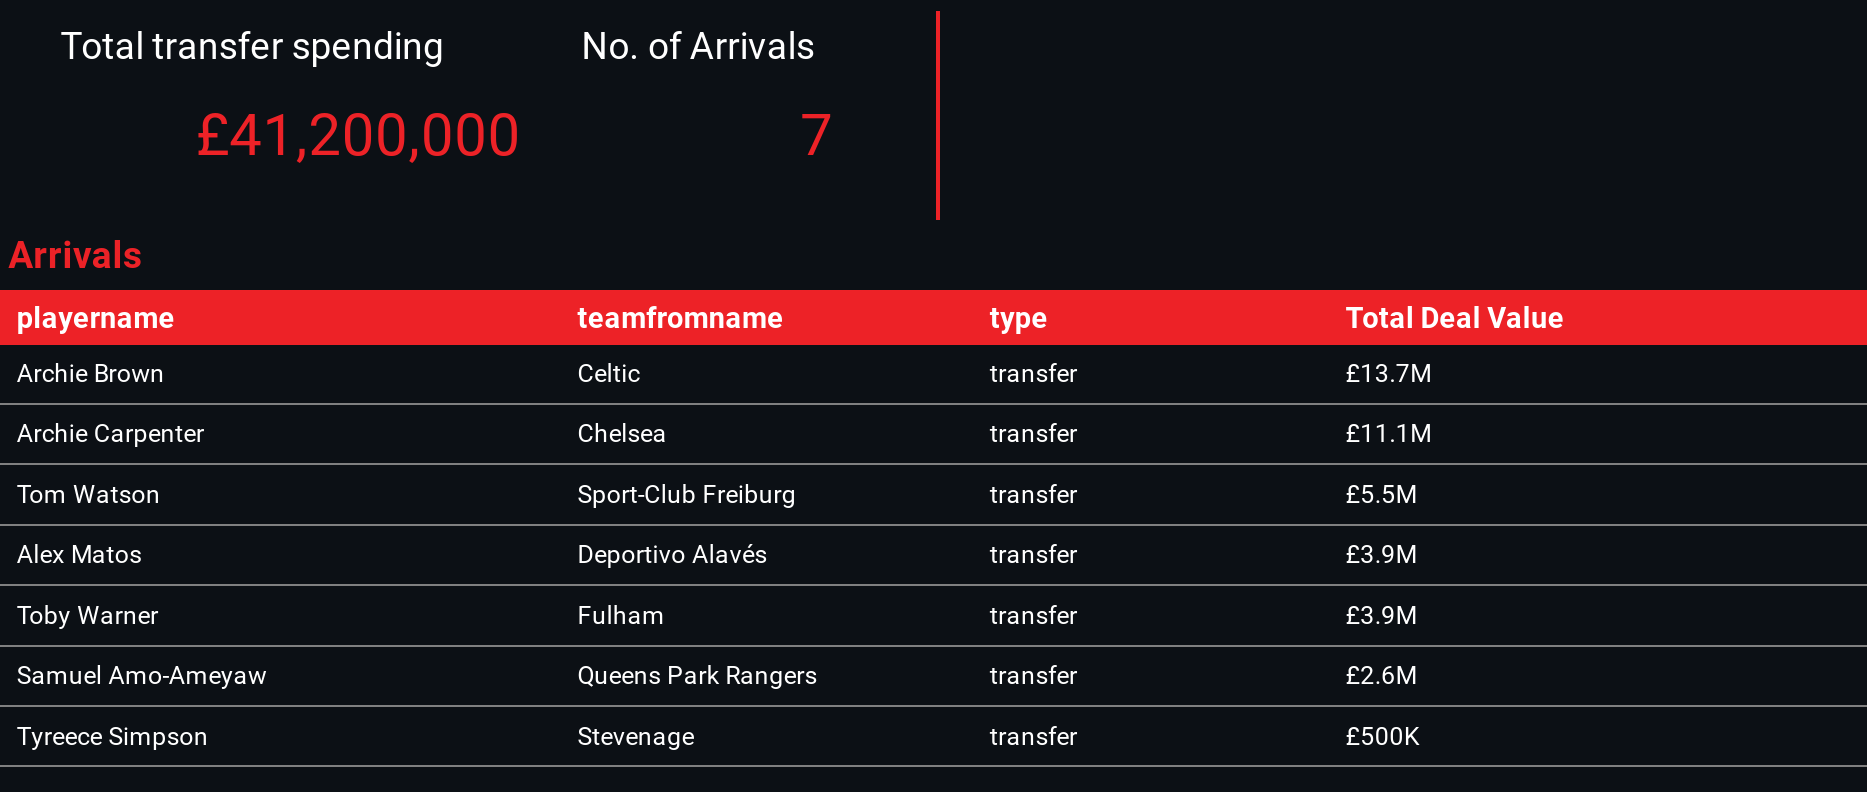This screenshot has width=1867, height=792.
Task: Sort table by playername column header
Action: [95, 318]
